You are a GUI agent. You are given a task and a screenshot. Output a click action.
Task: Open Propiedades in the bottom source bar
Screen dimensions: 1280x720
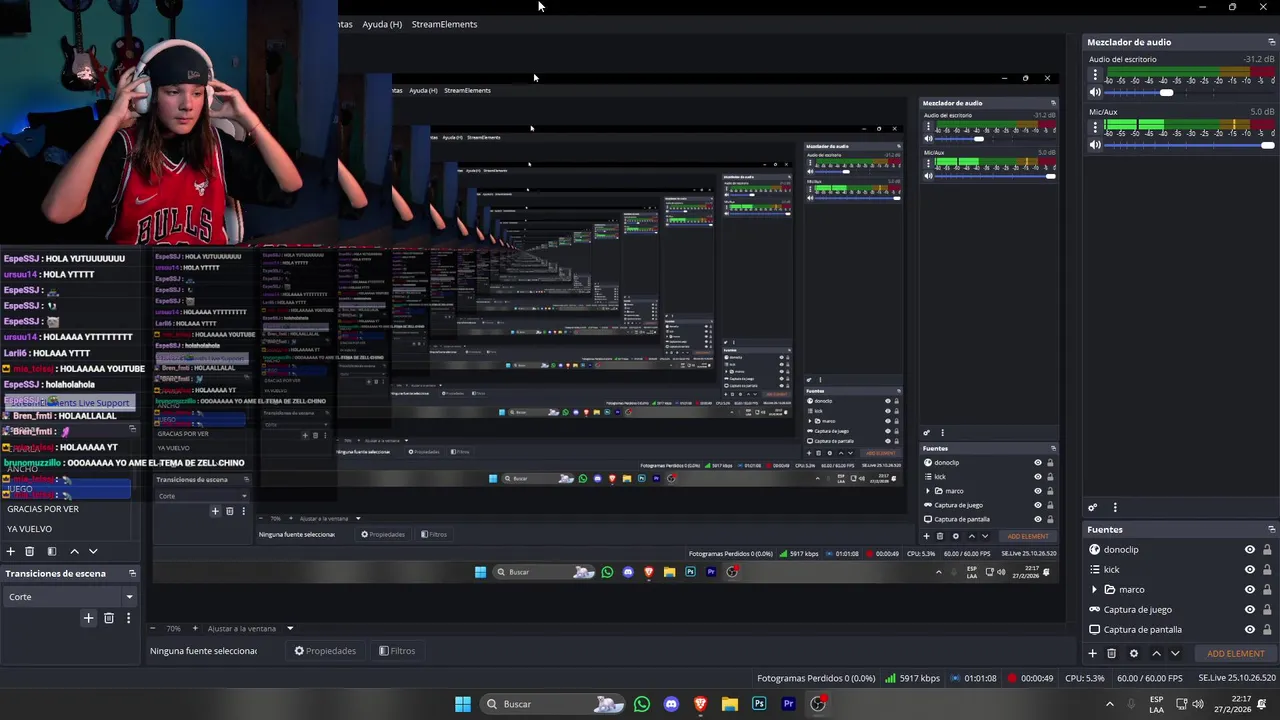[x=325, y=651]
